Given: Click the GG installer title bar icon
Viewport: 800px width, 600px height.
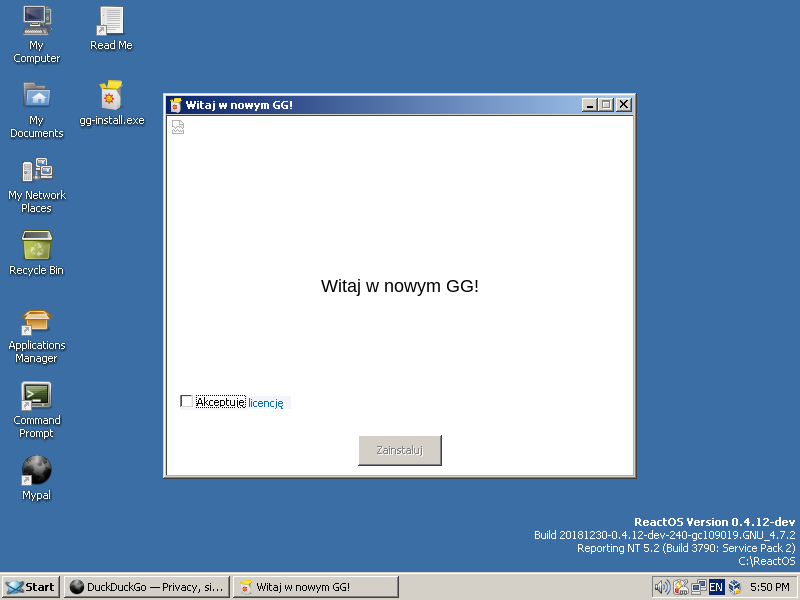Looking at the screenshot, I should pyautogui.click(x=176, y=105).
